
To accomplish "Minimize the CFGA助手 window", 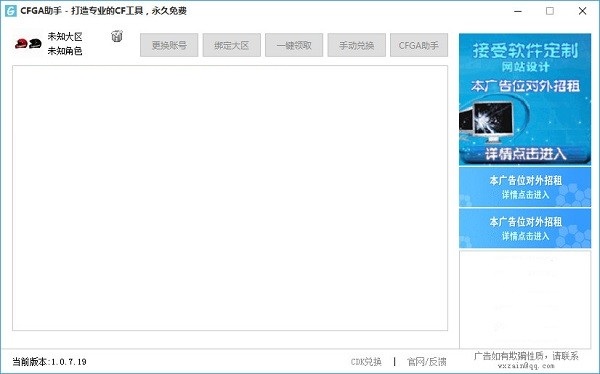I will click(x=518, y=11).
